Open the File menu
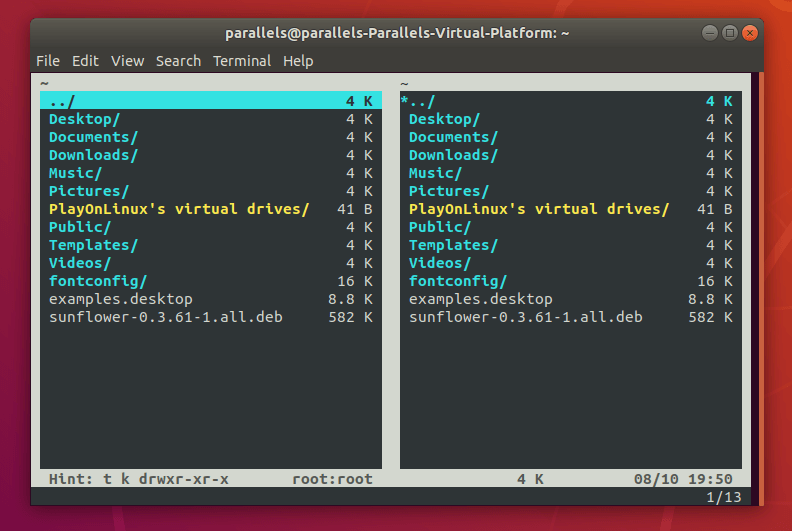This screenshot has width=792, height=531. 48,61
